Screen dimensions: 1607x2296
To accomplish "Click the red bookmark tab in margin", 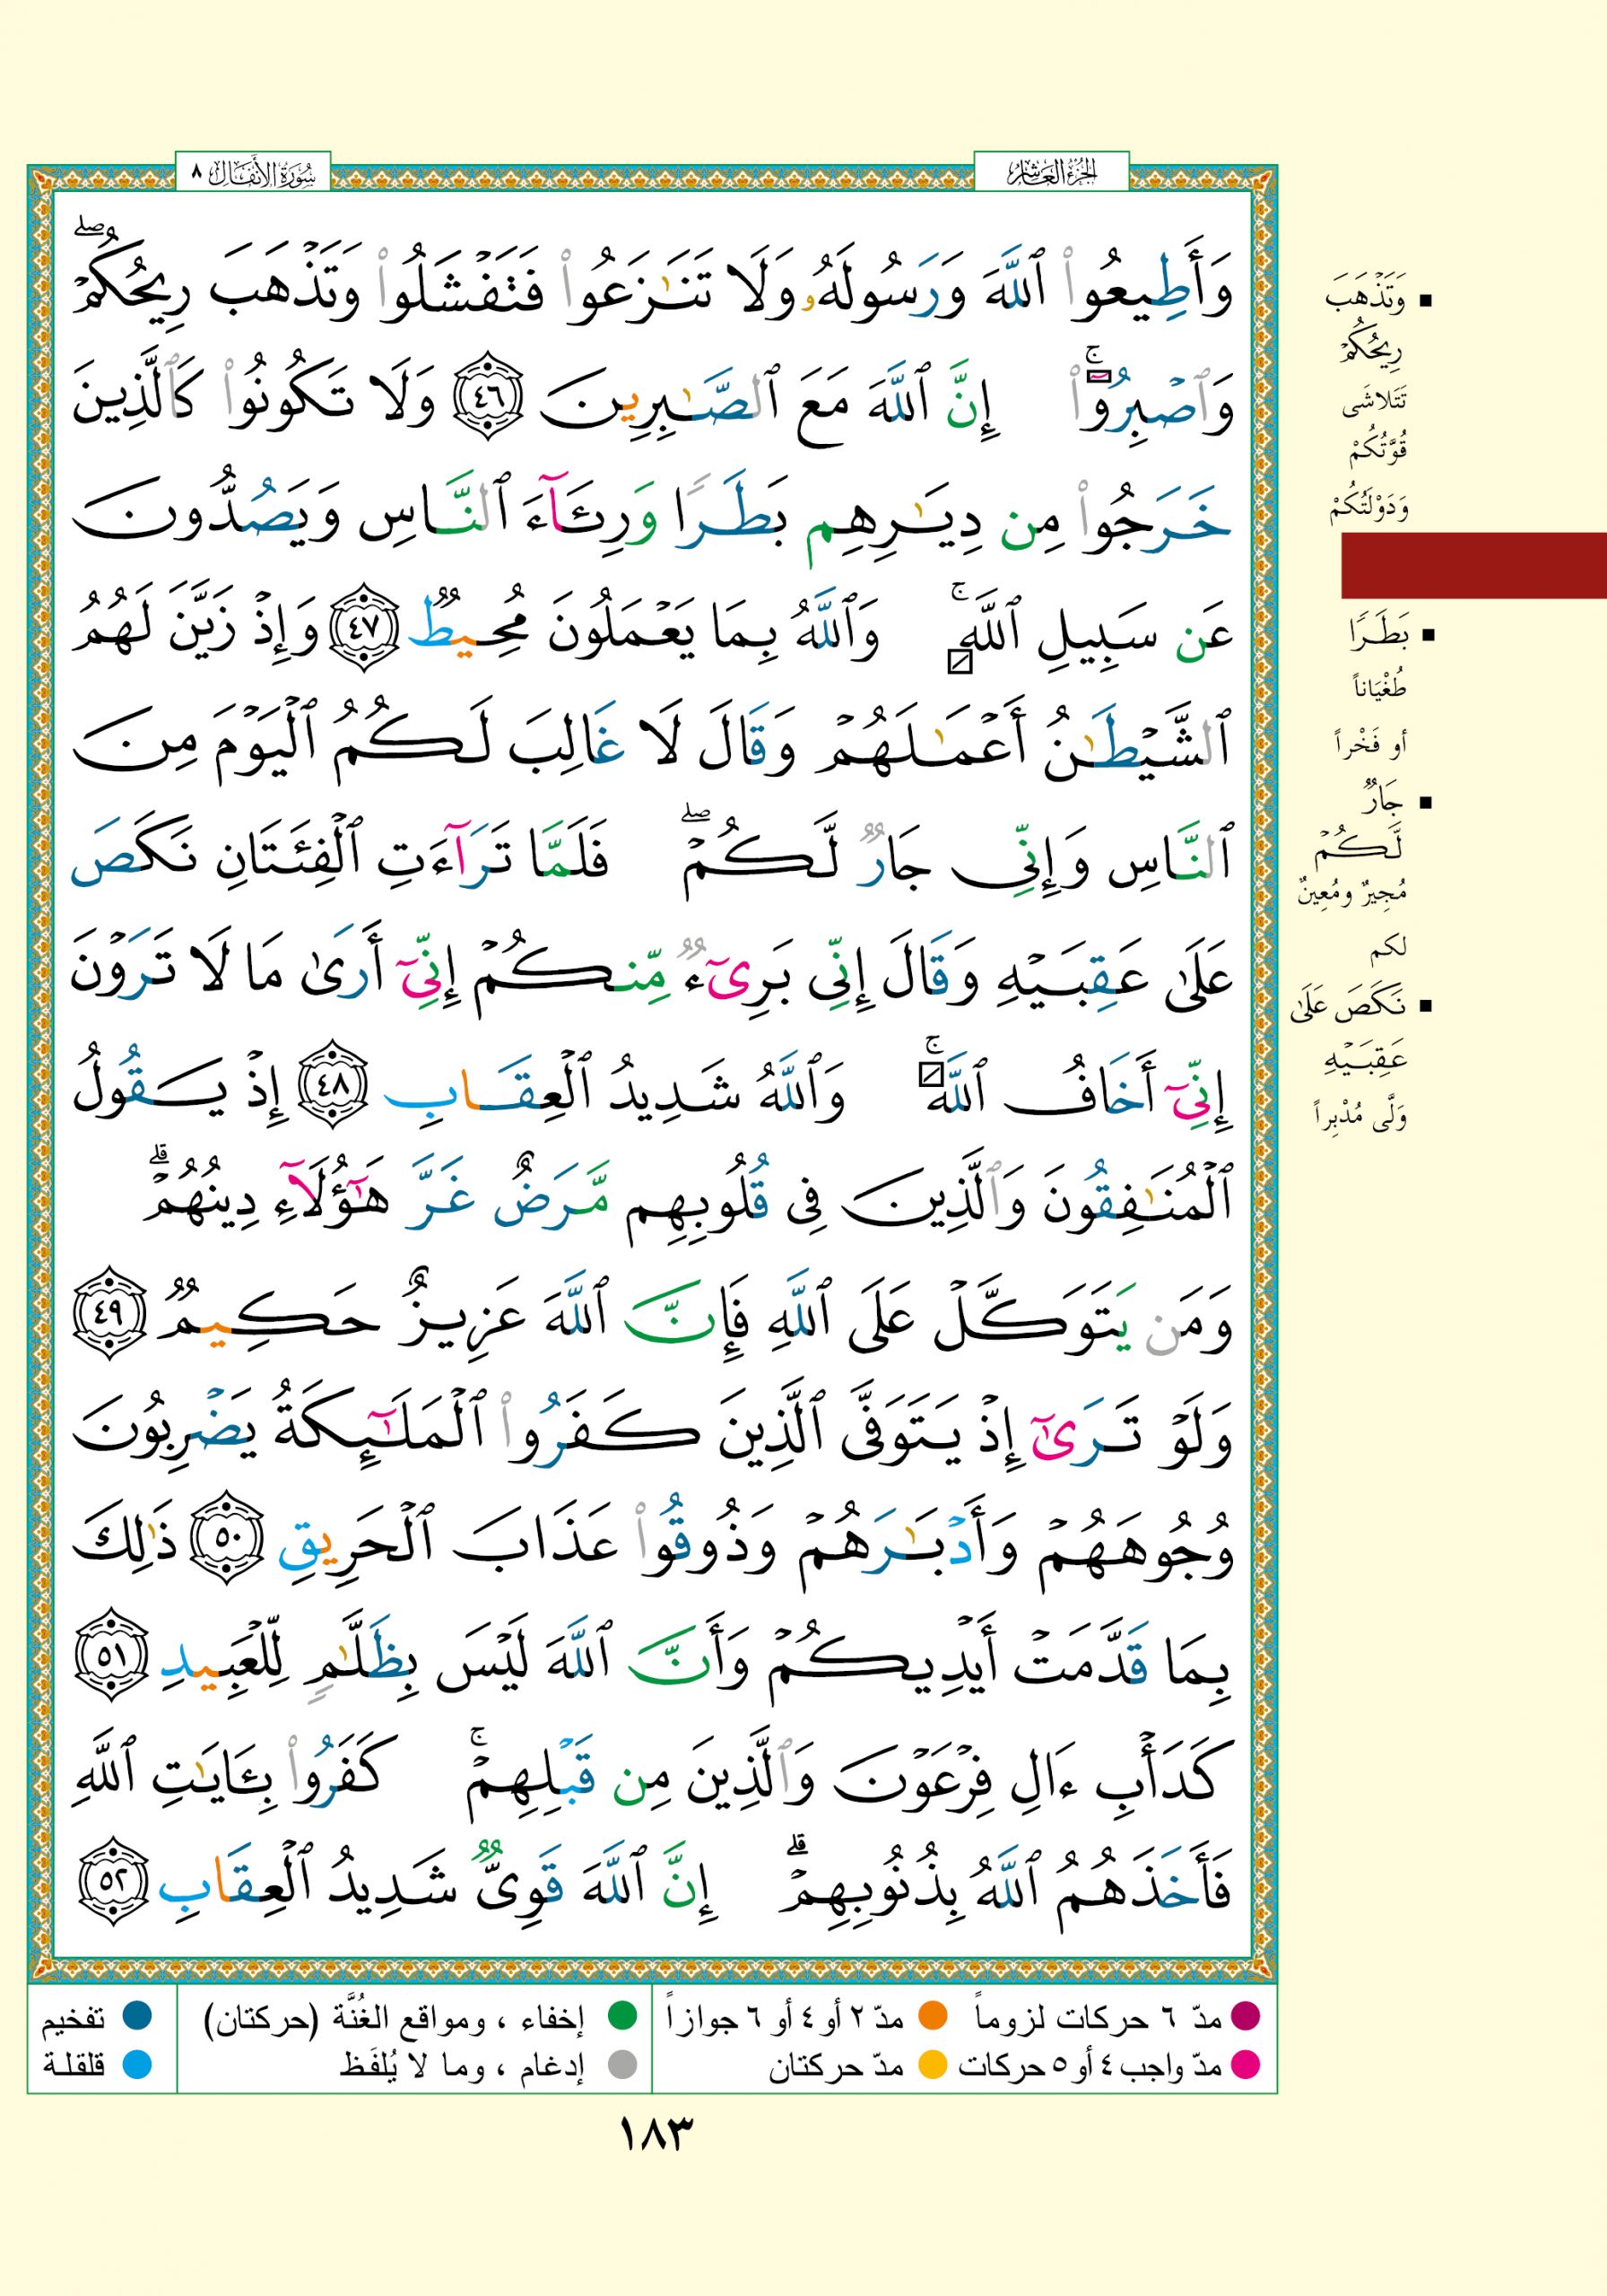I will [1473, 565].
